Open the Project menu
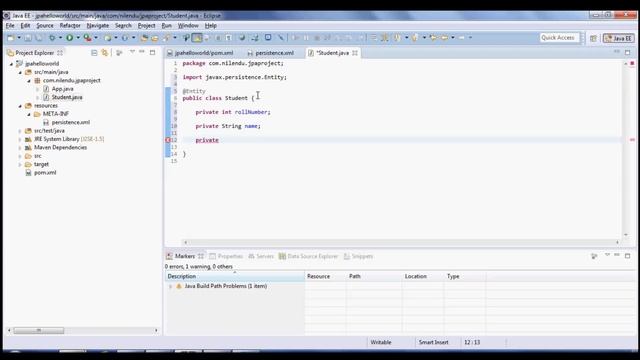Viewport: 640px width, 360px height. click(x=146, y=25)
